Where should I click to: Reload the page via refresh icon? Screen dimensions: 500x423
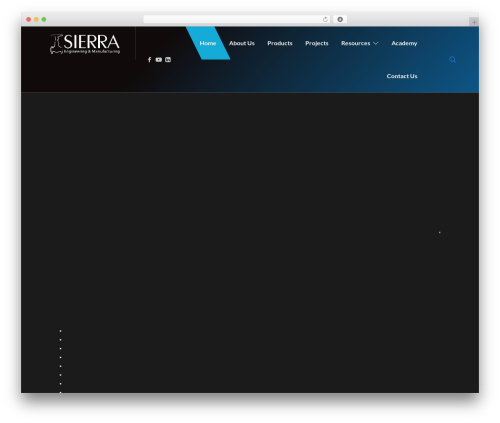point(325,19)
